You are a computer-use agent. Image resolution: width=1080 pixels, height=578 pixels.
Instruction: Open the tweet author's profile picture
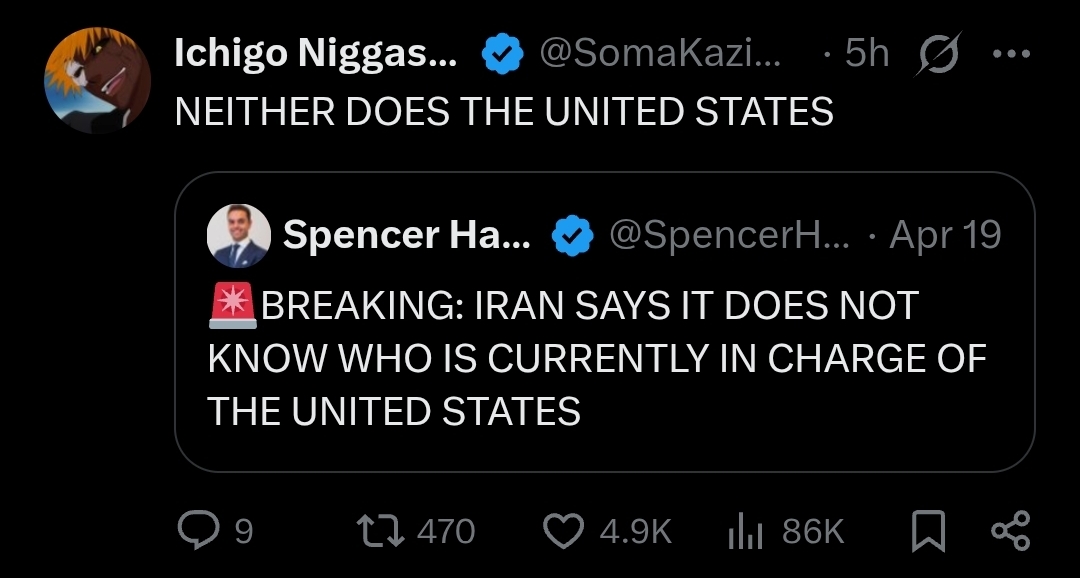pos(97,78)
